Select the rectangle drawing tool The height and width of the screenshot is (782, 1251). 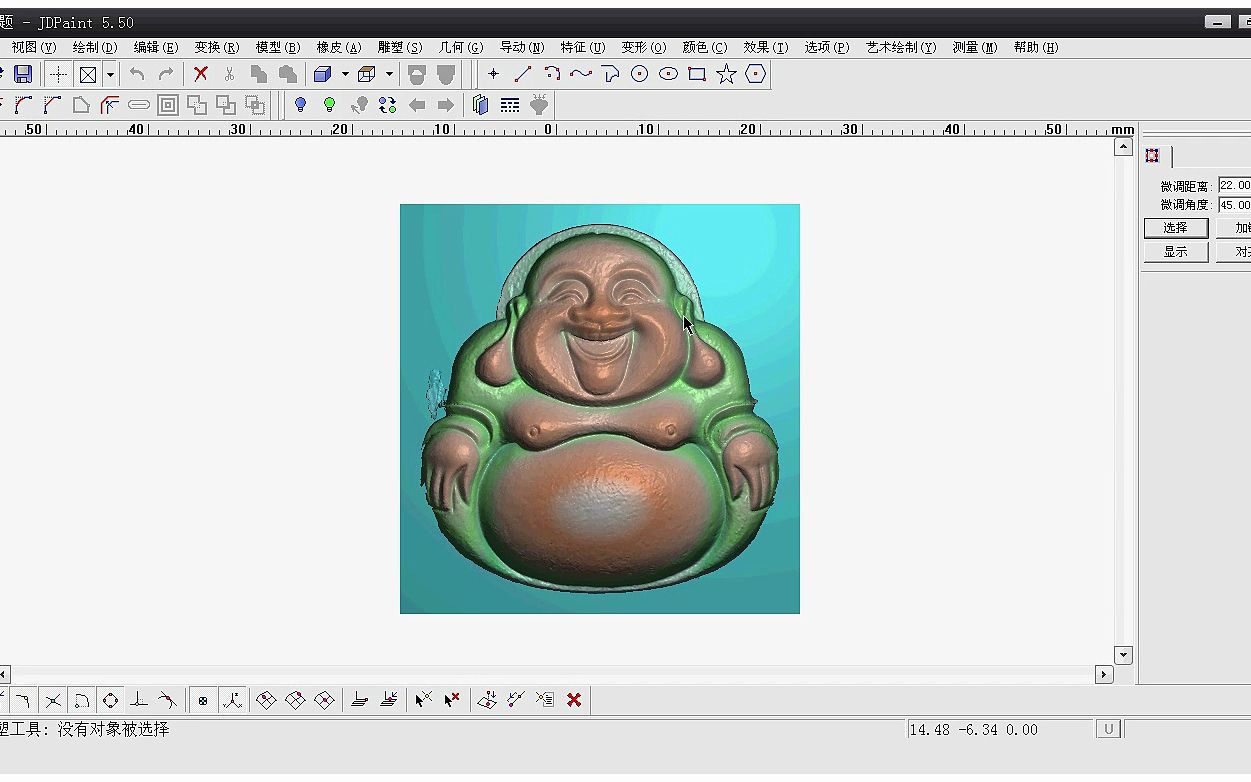(698, 74)
